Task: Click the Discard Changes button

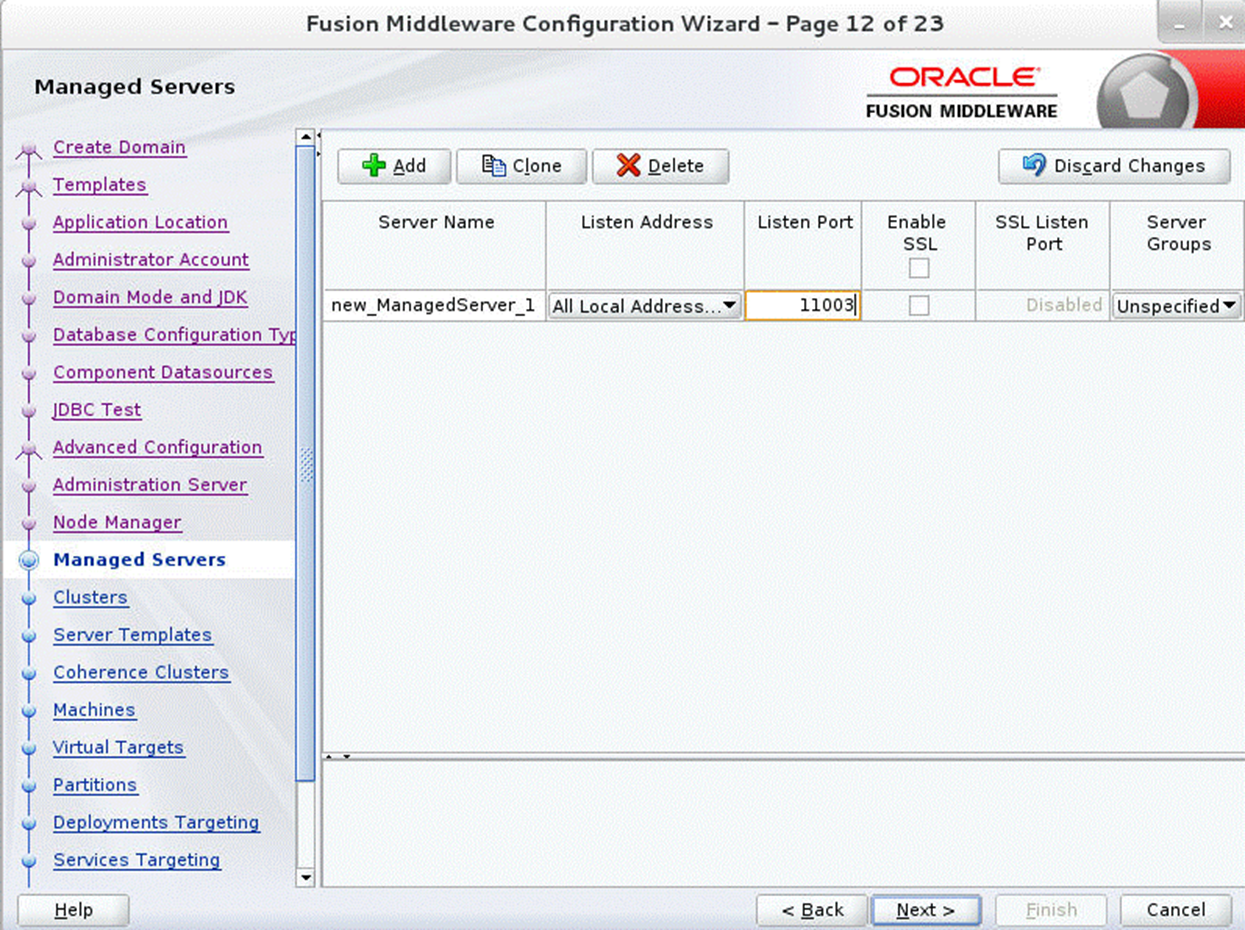Action: [x=1114, y=166]
